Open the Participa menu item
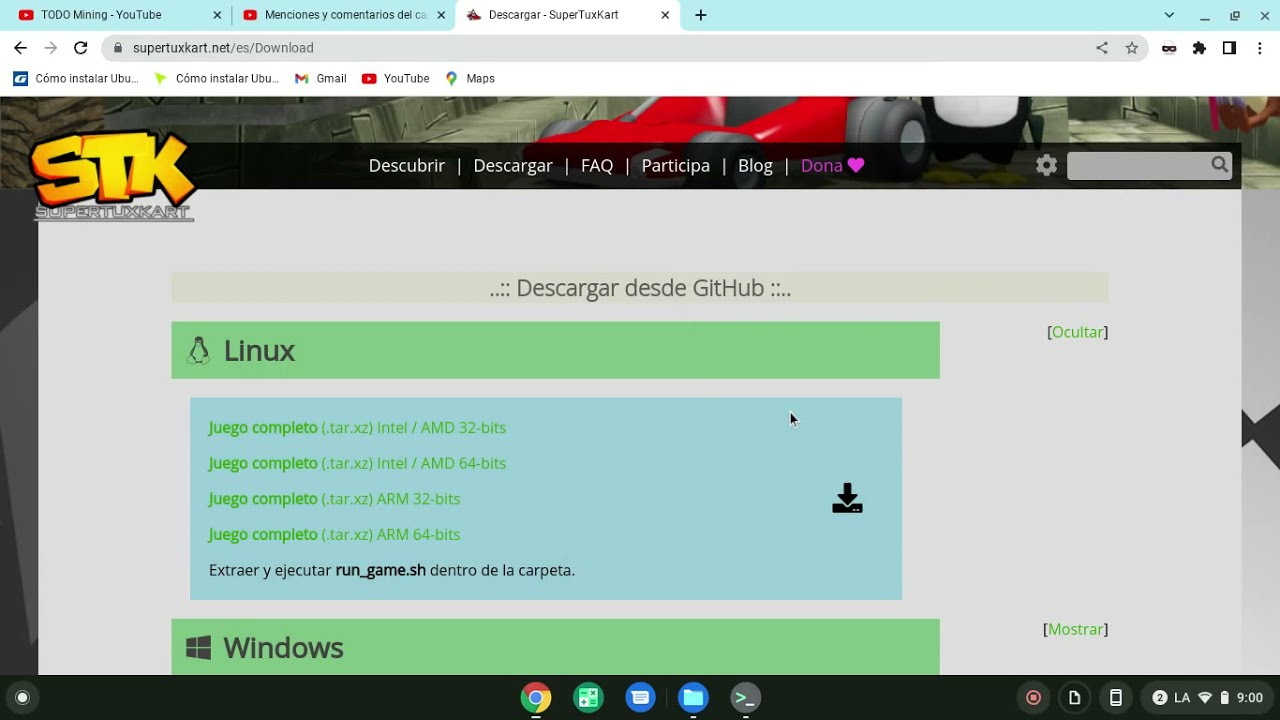The height and width of the screenshot is (720, 1280). [676, 166]
